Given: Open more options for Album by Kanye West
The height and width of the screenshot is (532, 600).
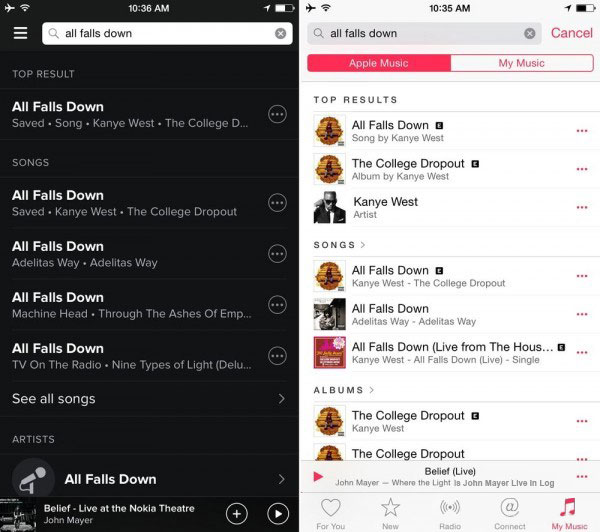Looking at the screenshot, I should [582, 169].
